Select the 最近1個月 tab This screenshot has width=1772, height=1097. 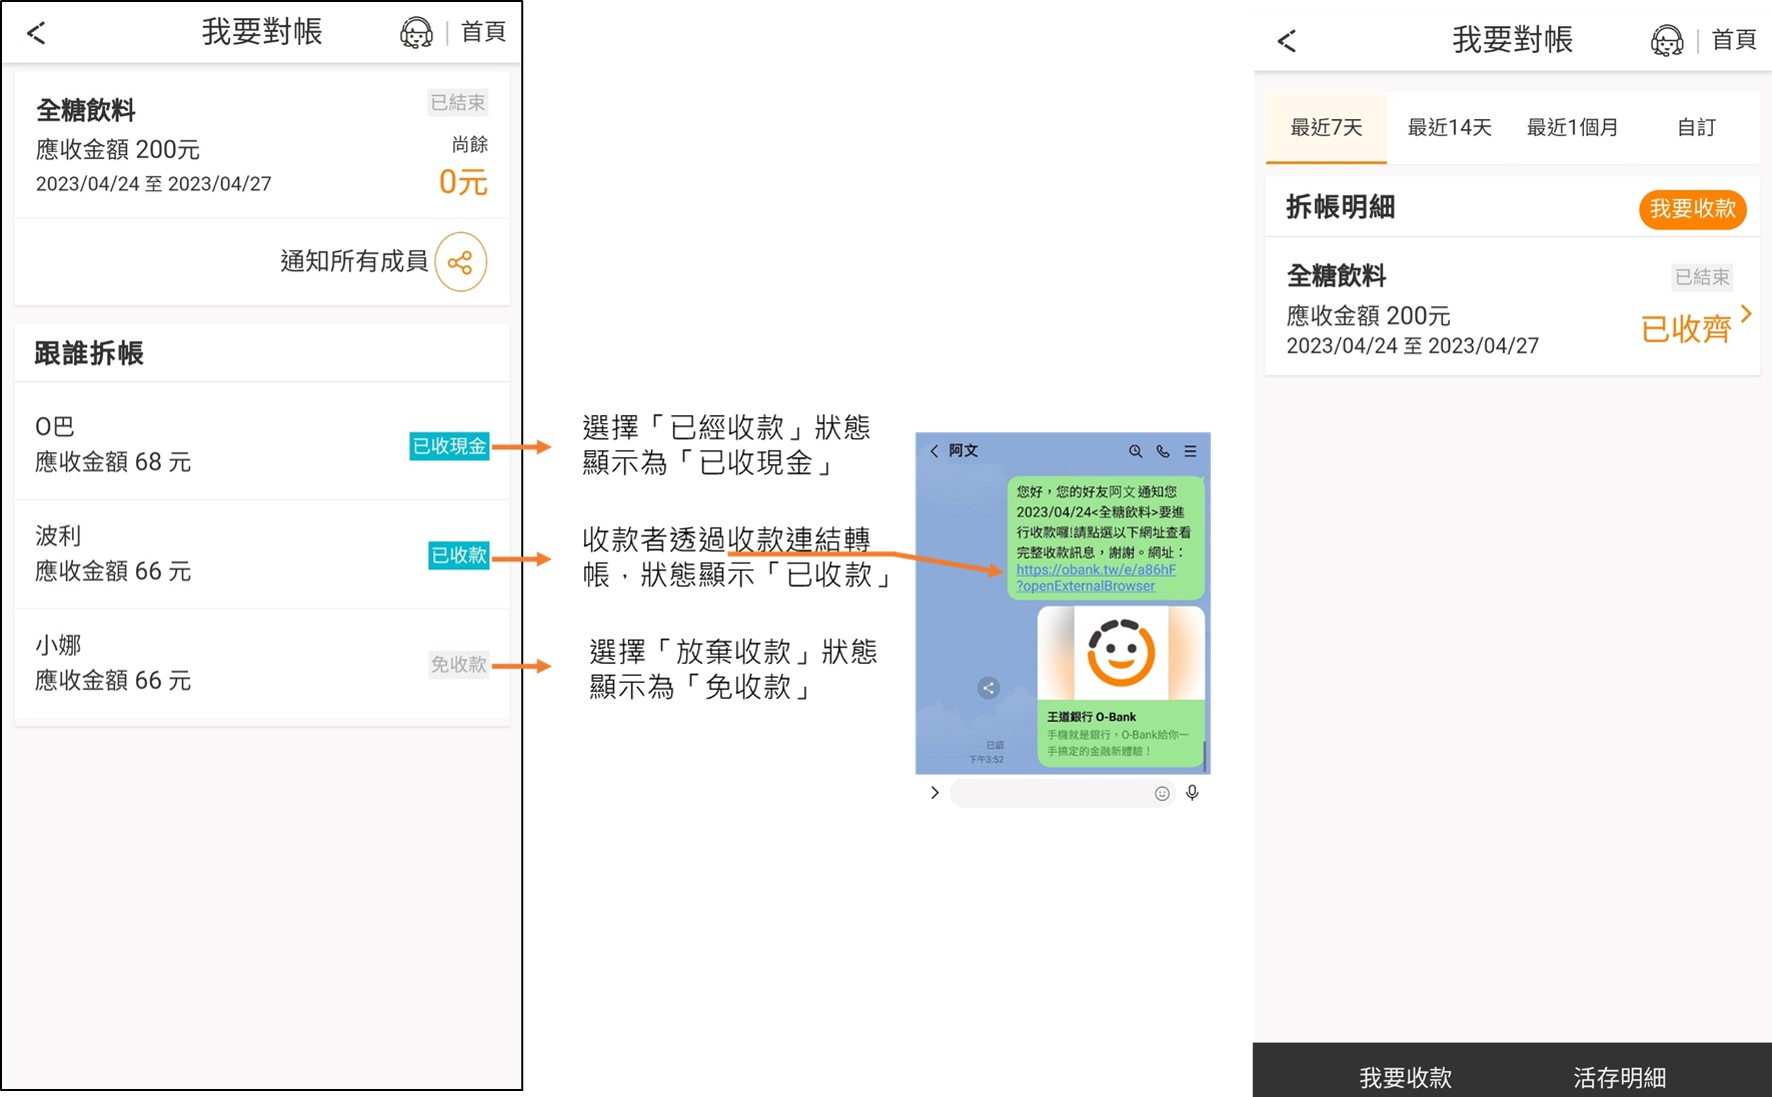[x=1572, y=128]
